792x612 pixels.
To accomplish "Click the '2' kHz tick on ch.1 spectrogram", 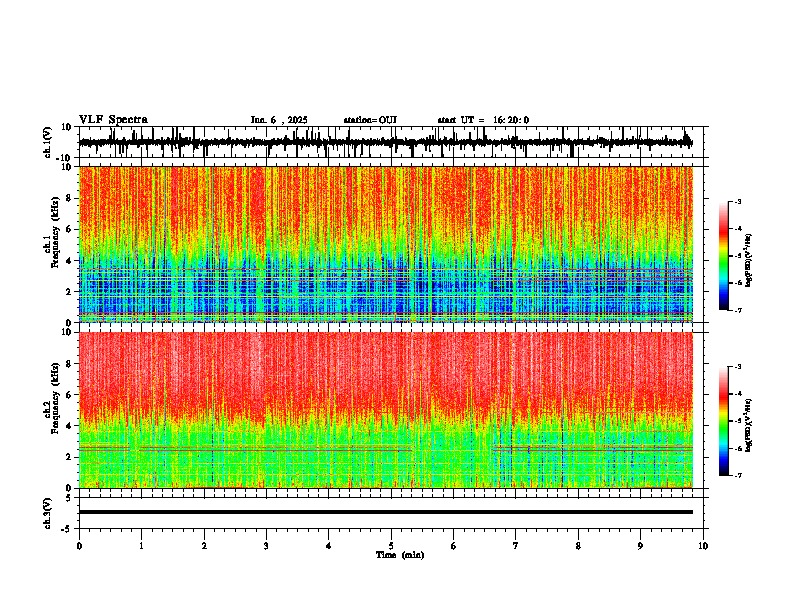I will [x=70, y=292].
